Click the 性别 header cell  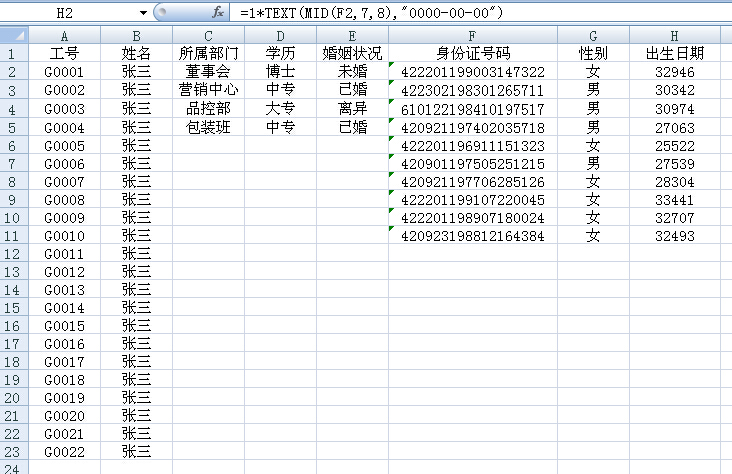pos(593,53)
